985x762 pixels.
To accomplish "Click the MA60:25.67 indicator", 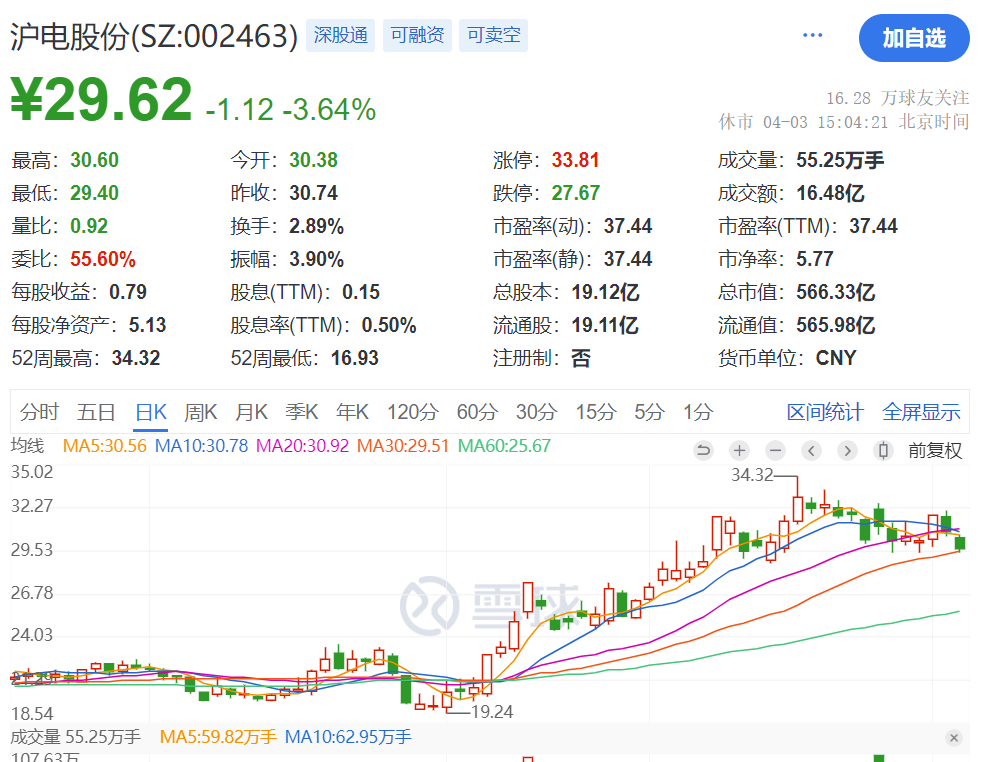I will [x=504, y=446].
